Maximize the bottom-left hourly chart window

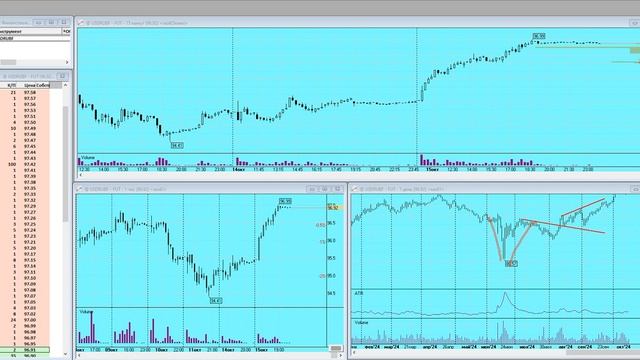click(x=325, y=189)
